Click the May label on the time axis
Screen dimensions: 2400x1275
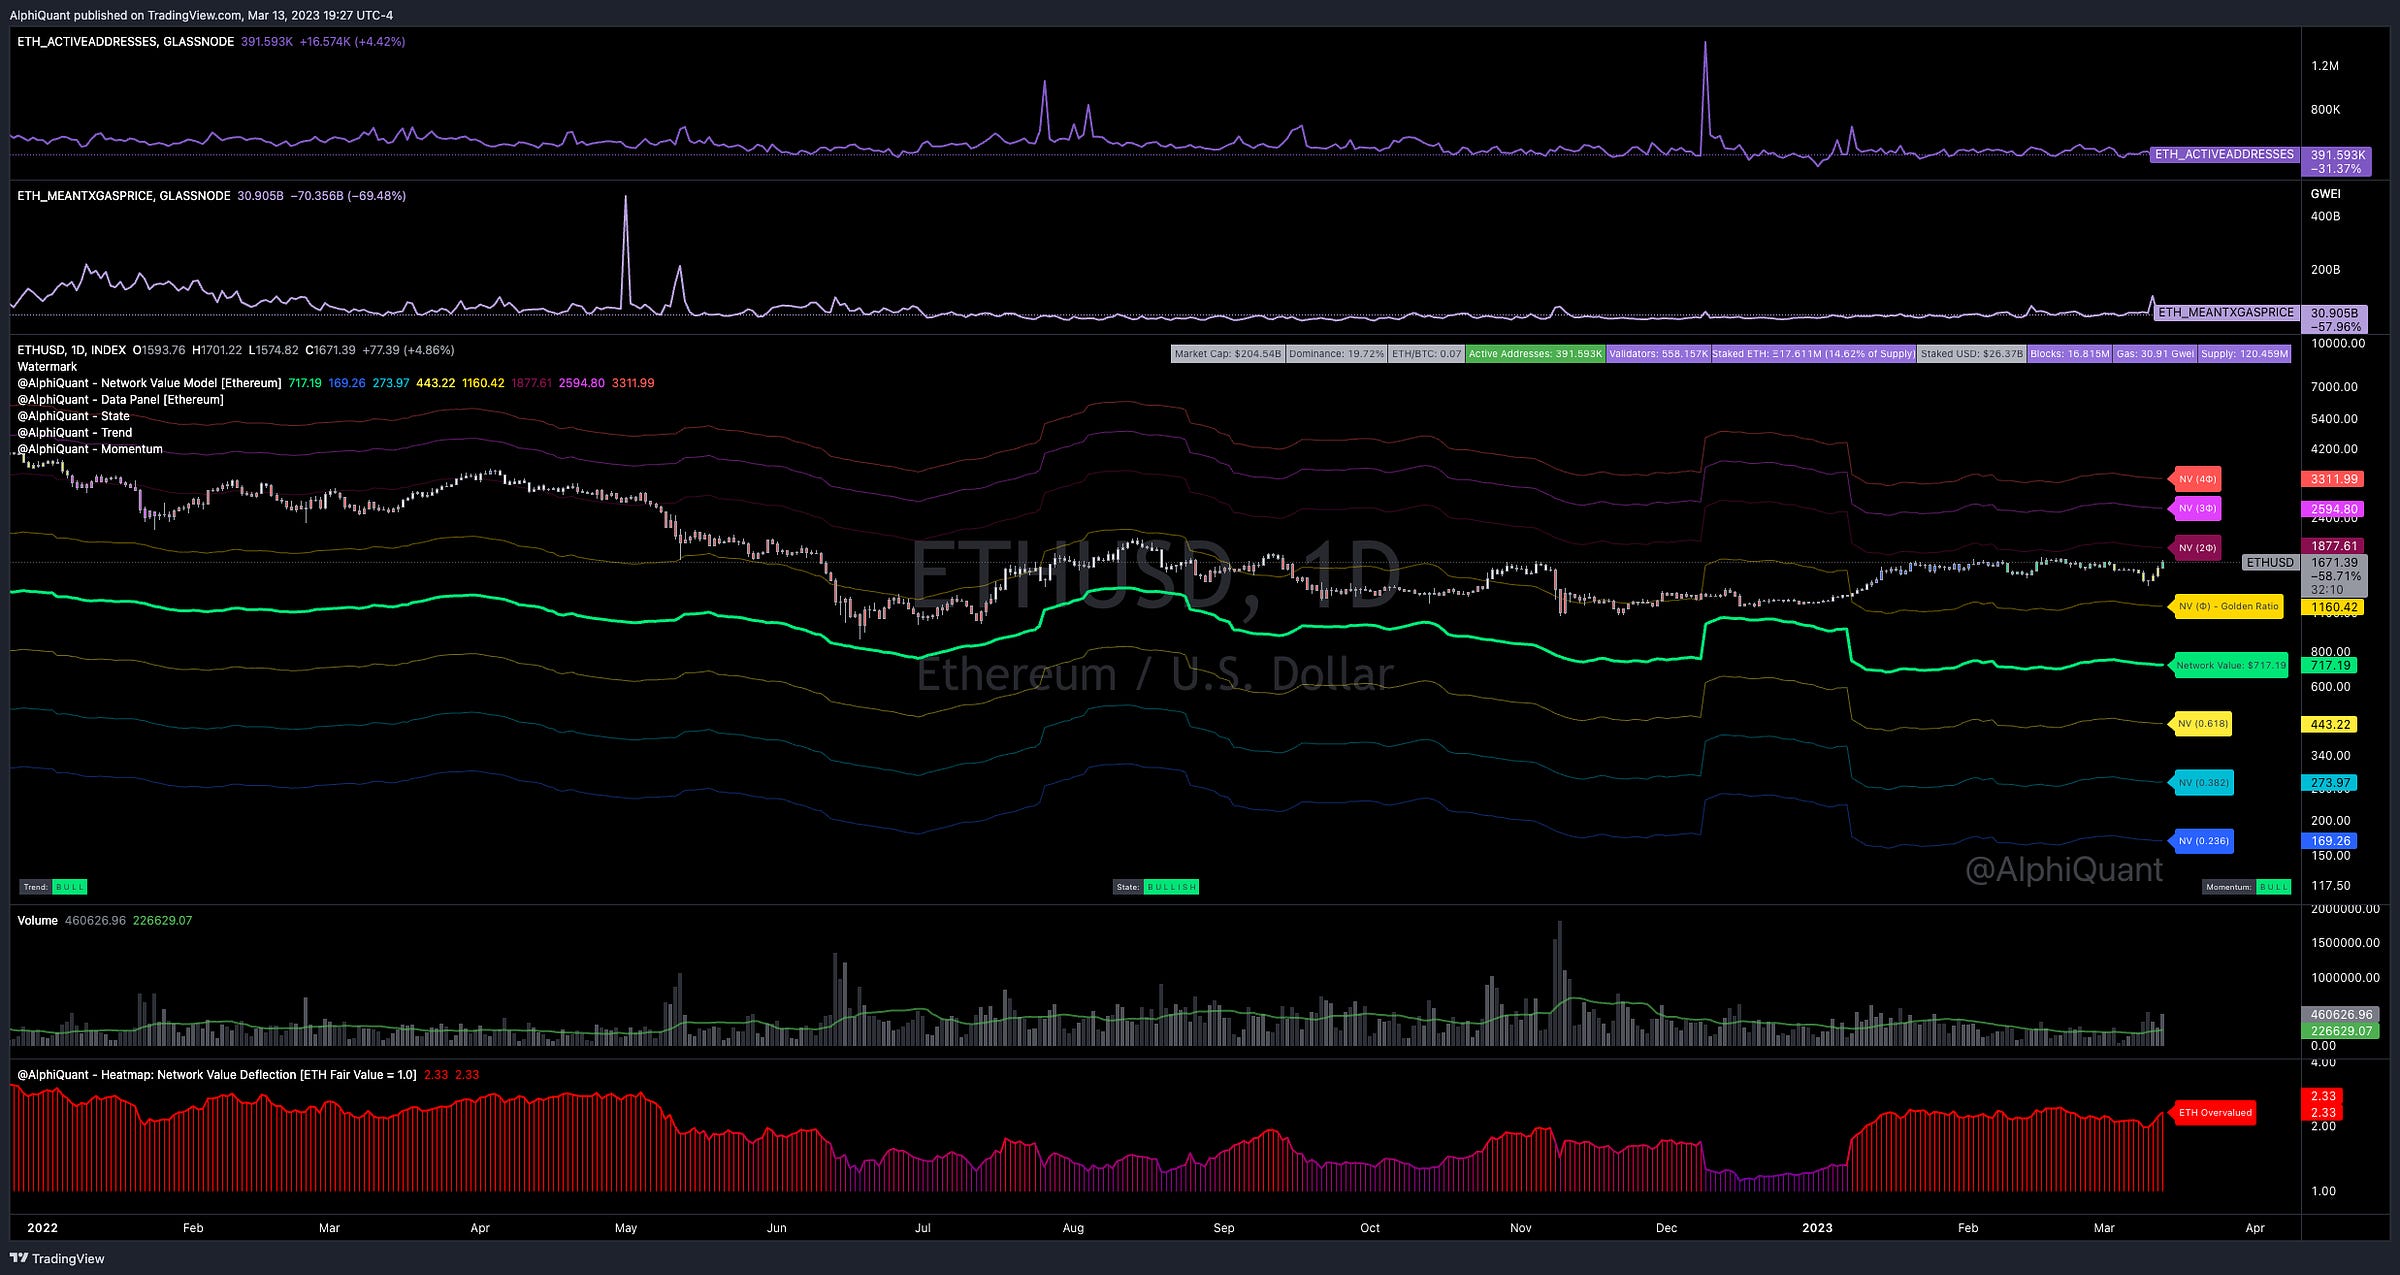tap(626, 1228)
